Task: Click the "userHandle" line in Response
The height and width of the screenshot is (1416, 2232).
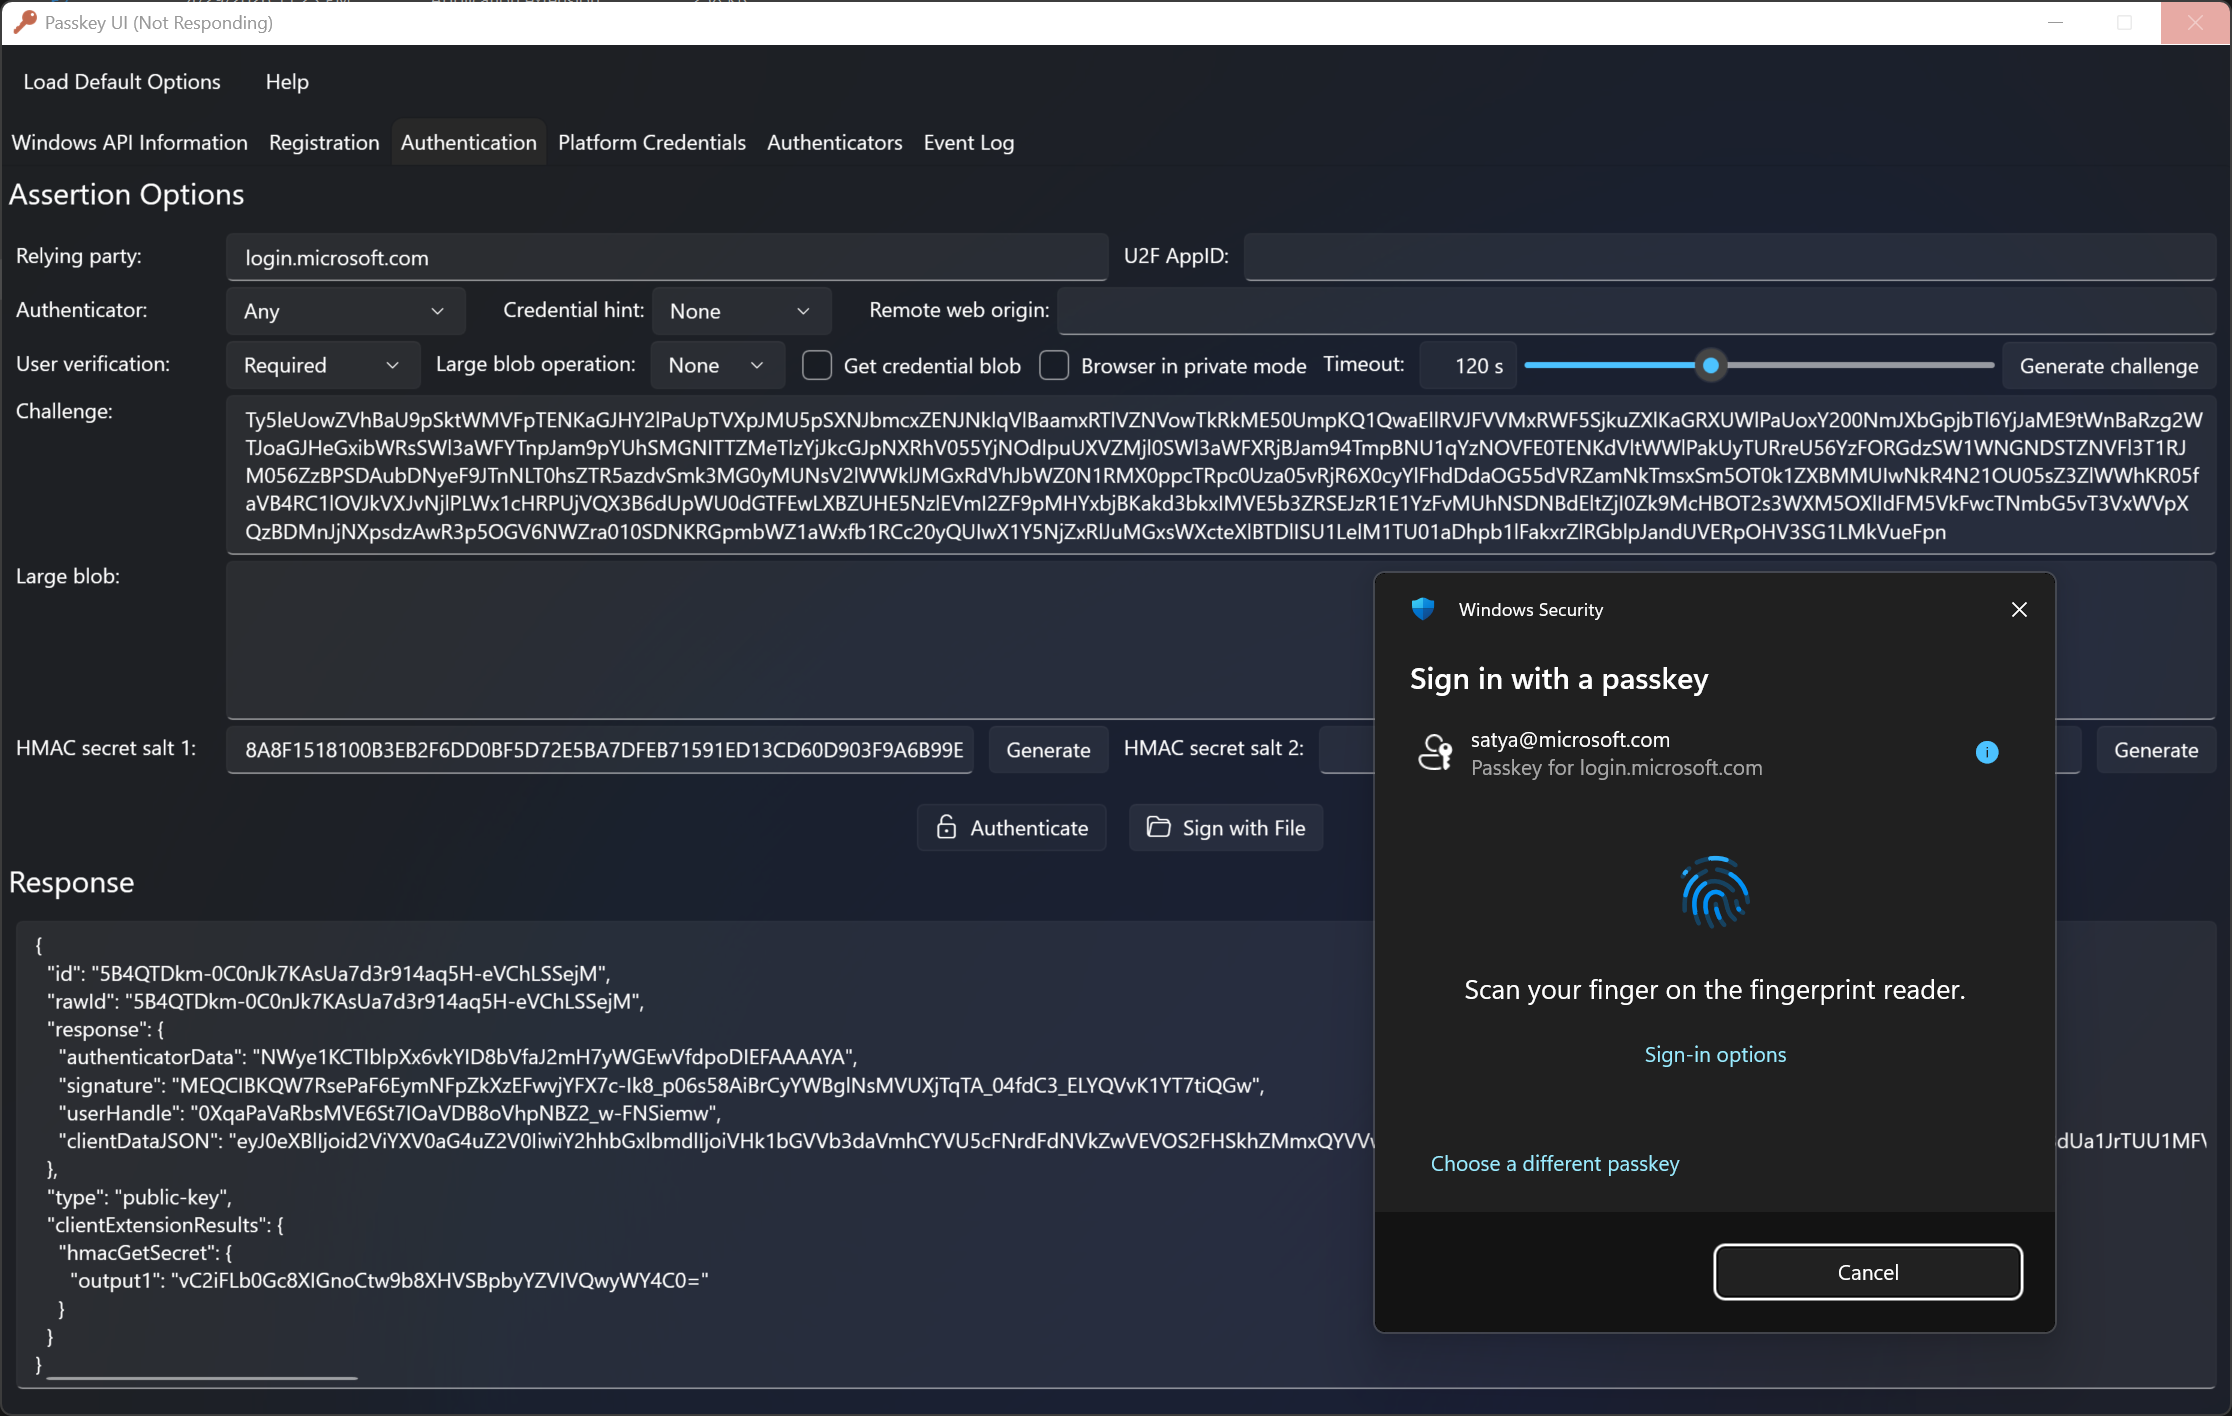Action: pos(390,1113)
